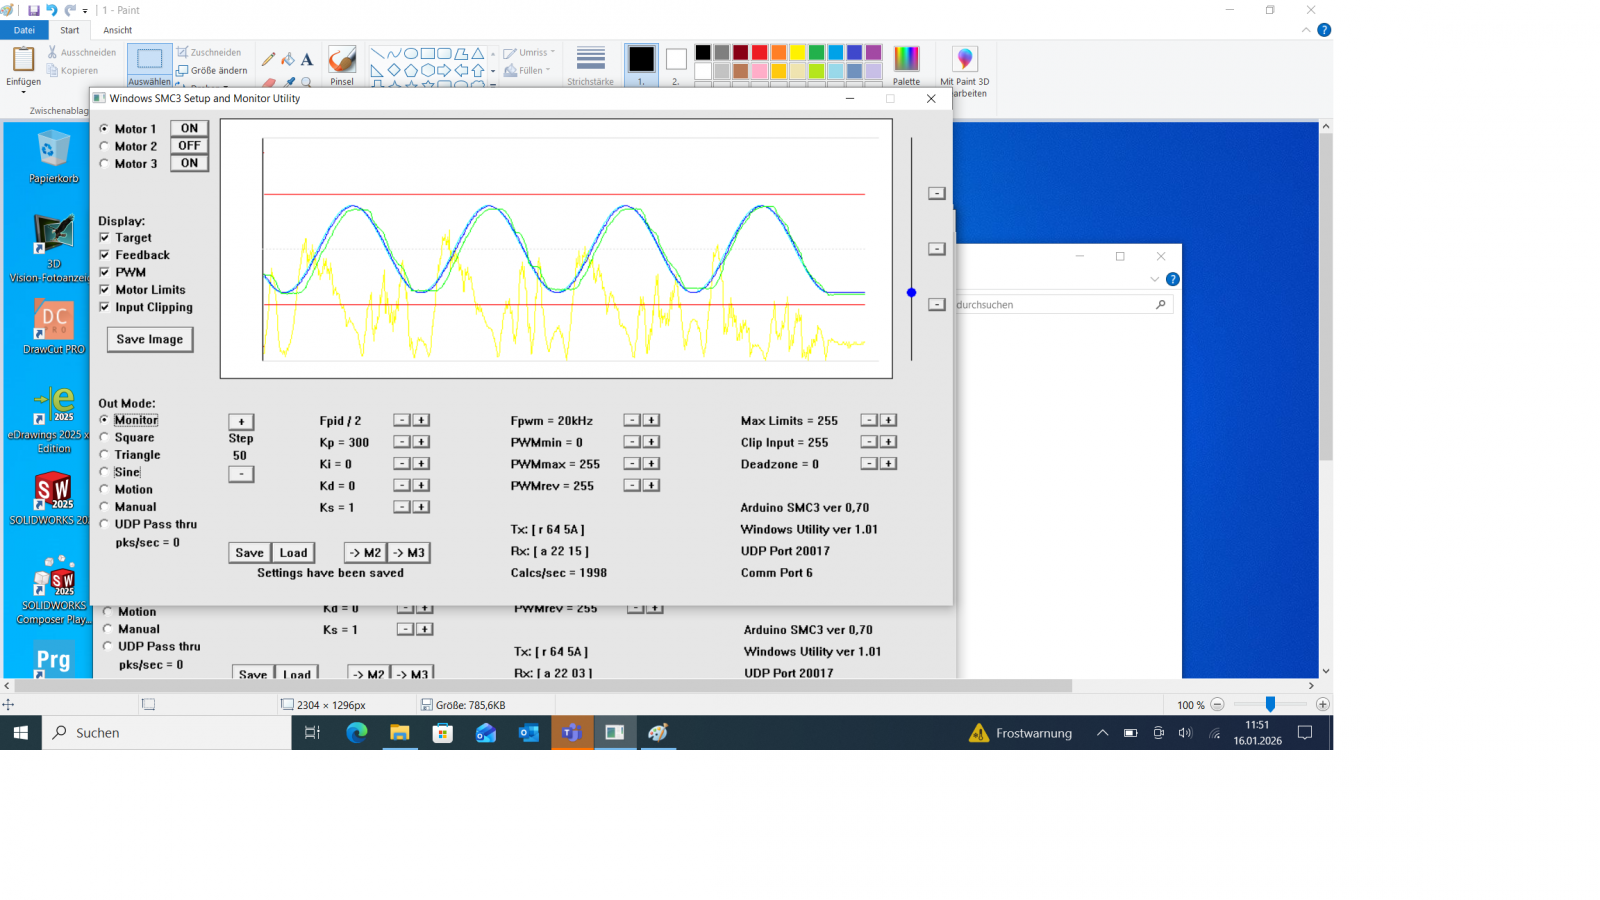
Task: Uncheck the Feedback display checkbox
Action: click(x=105, y=255)
